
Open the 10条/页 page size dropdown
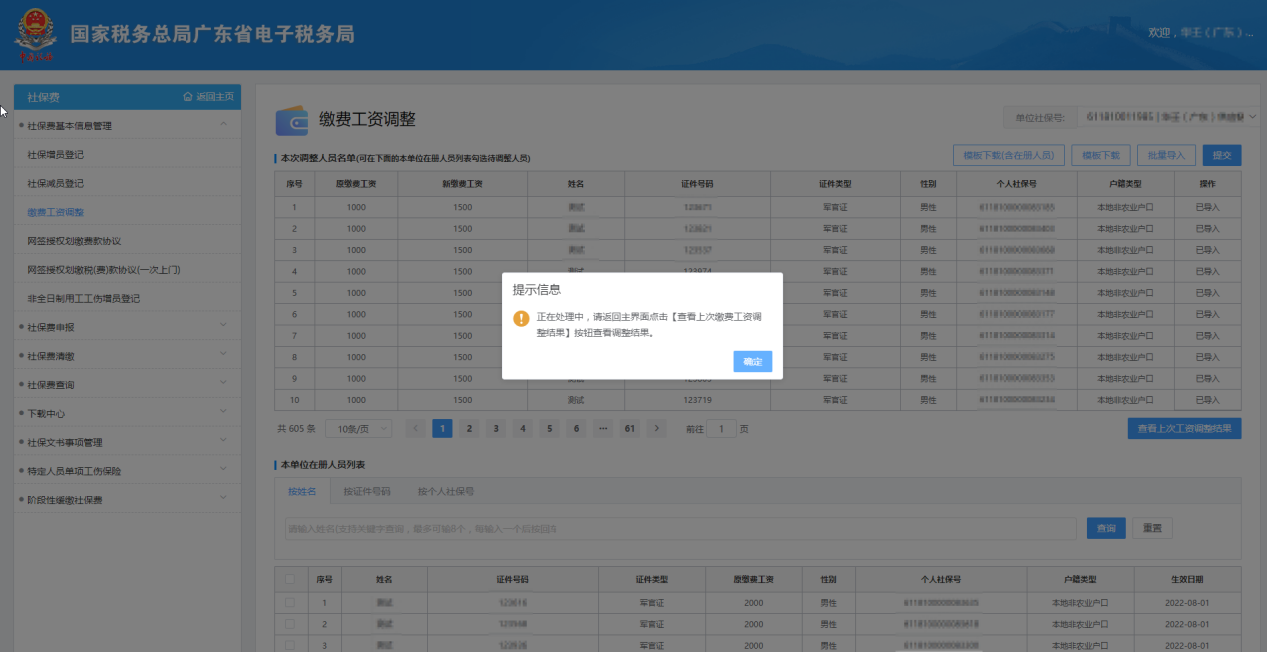click(359, 428)
